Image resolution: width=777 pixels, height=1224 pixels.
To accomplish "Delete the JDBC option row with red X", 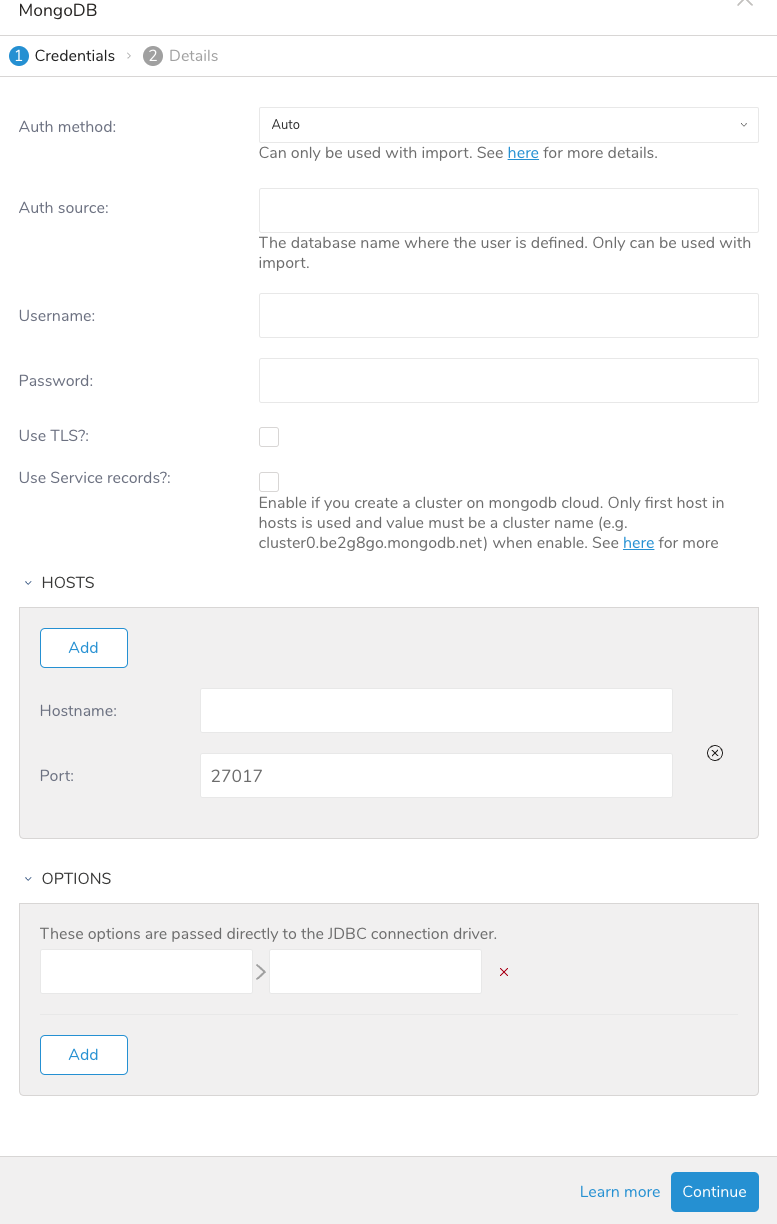I will pyautogui.click(x=504, y=972).
